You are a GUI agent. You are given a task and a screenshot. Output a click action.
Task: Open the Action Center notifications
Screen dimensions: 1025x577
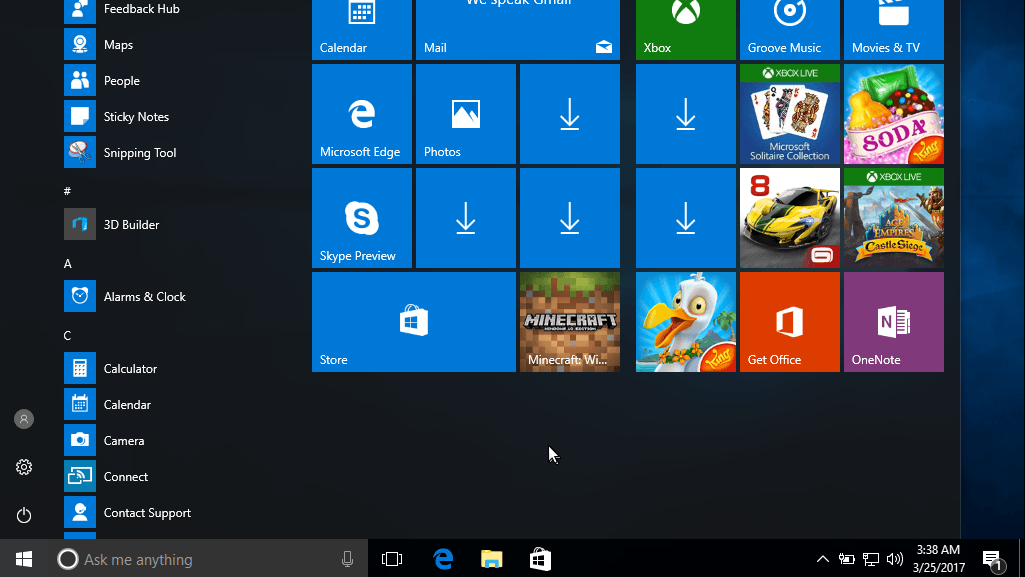point(994,559)
